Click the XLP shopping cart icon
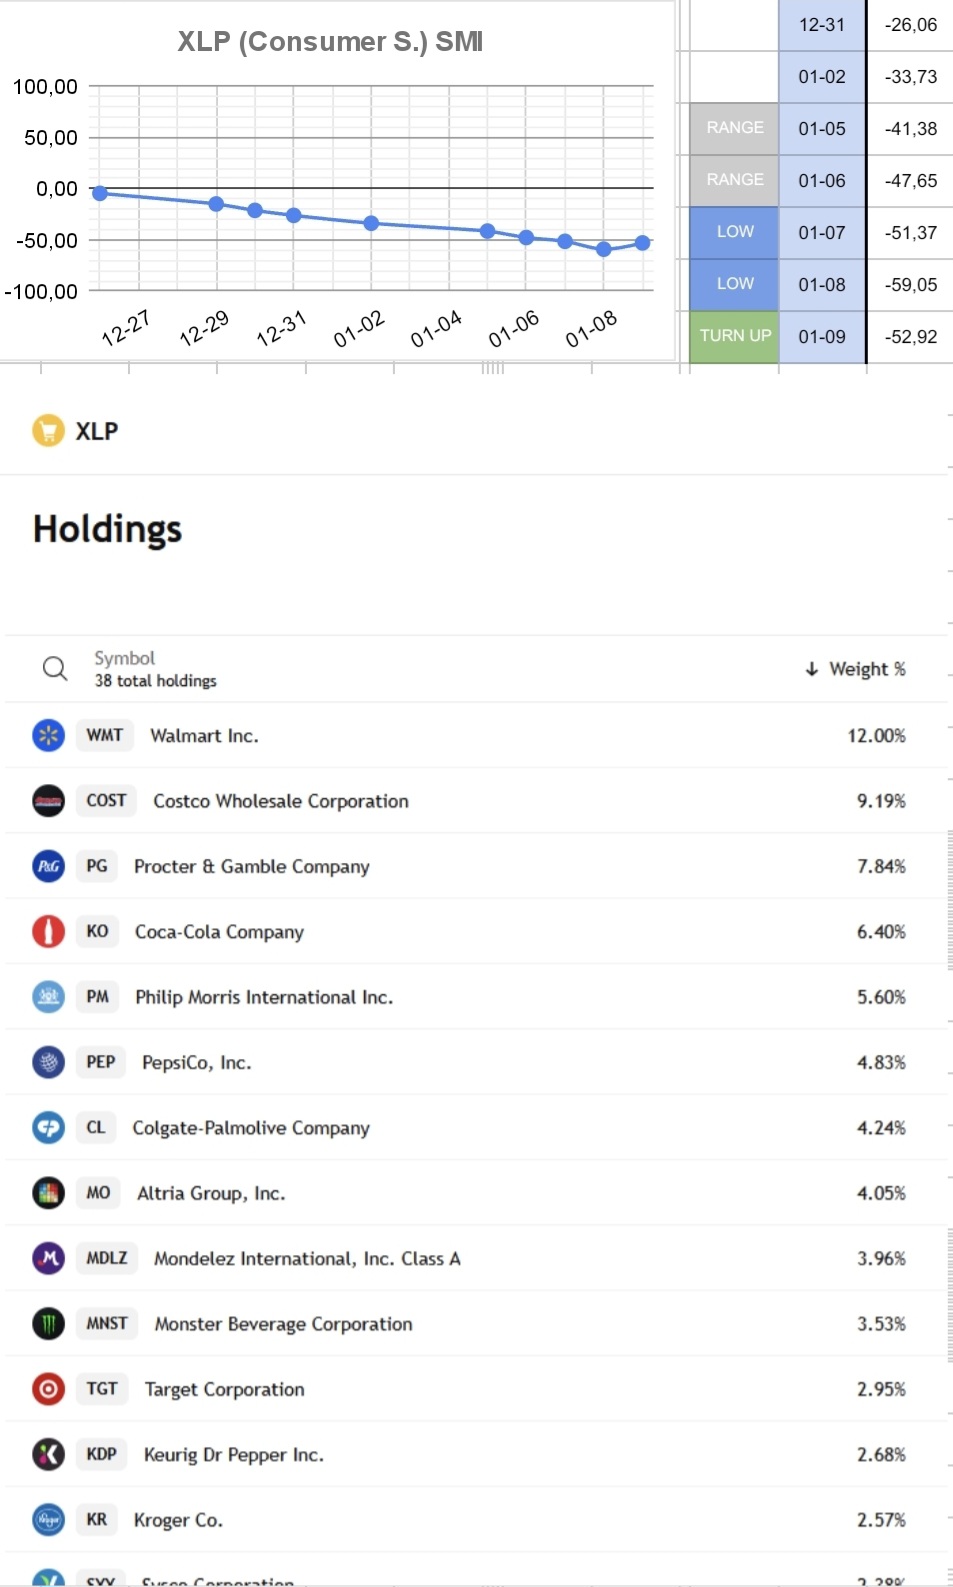The width and height of the screenshot is (953, 1587). pyautogui.click(x=48, y=430)
